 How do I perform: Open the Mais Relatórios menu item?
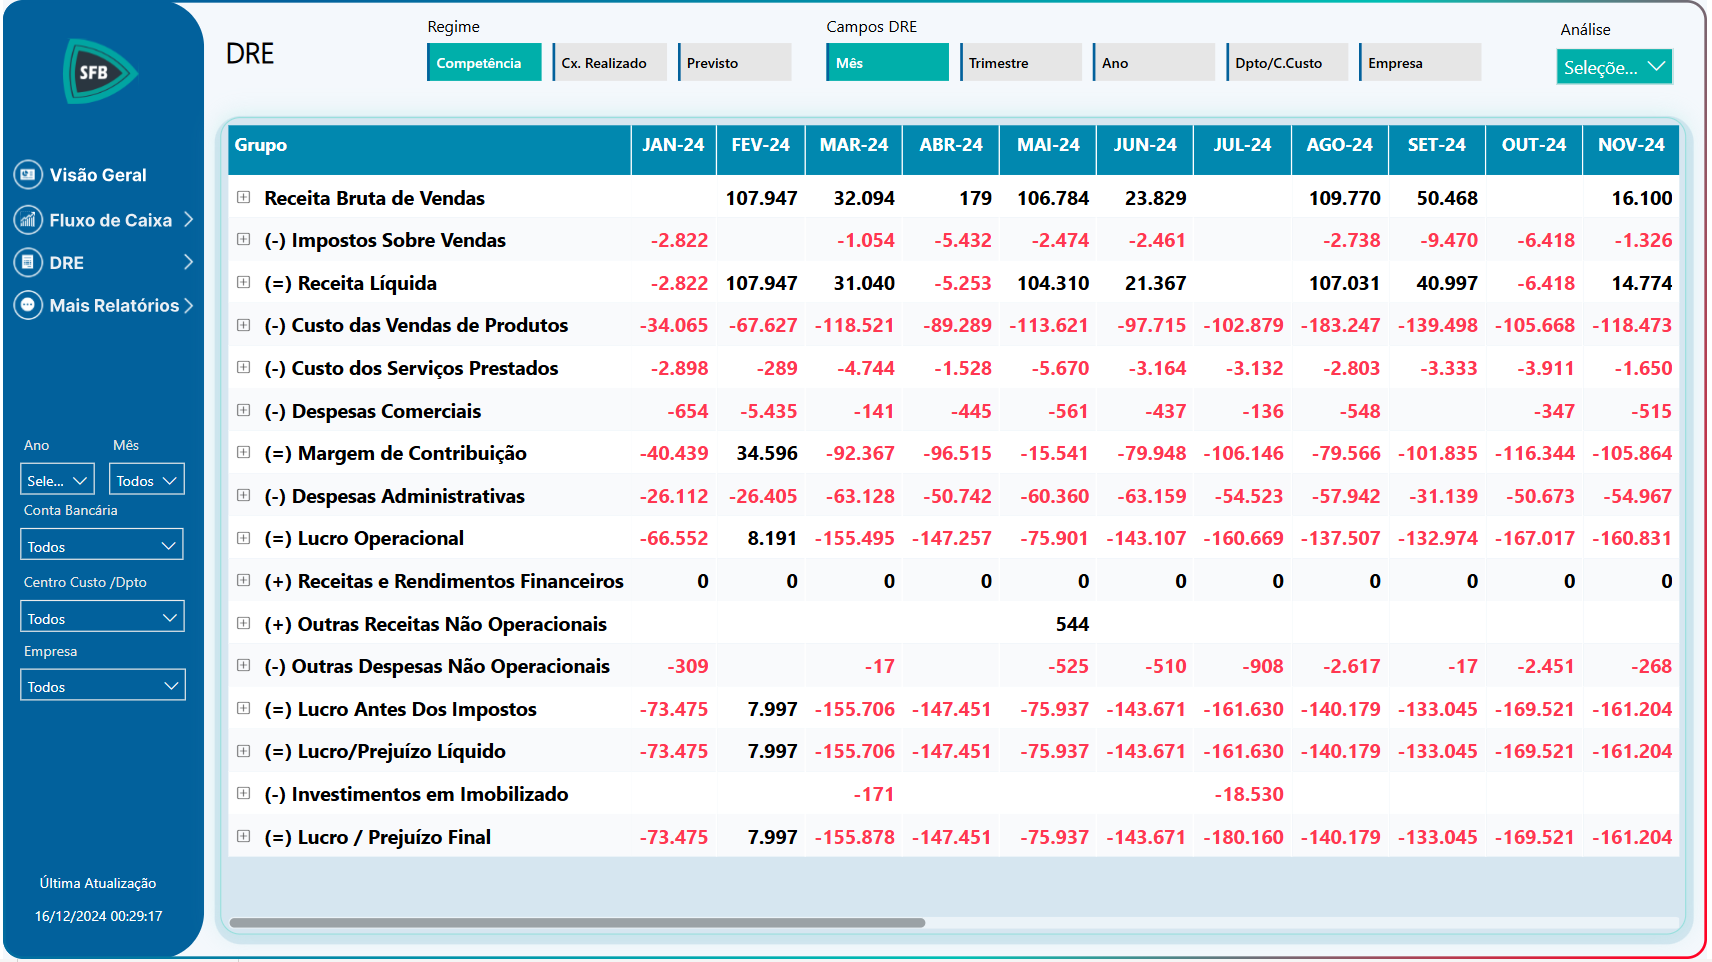click(114, 305)
